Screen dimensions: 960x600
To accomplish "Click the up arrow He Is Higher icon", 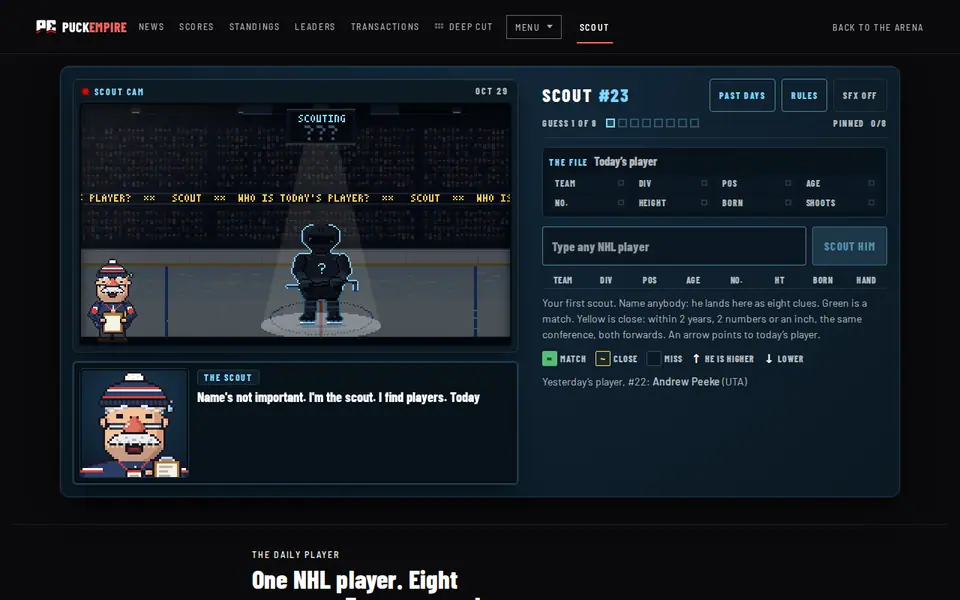I will coord(696,359).
